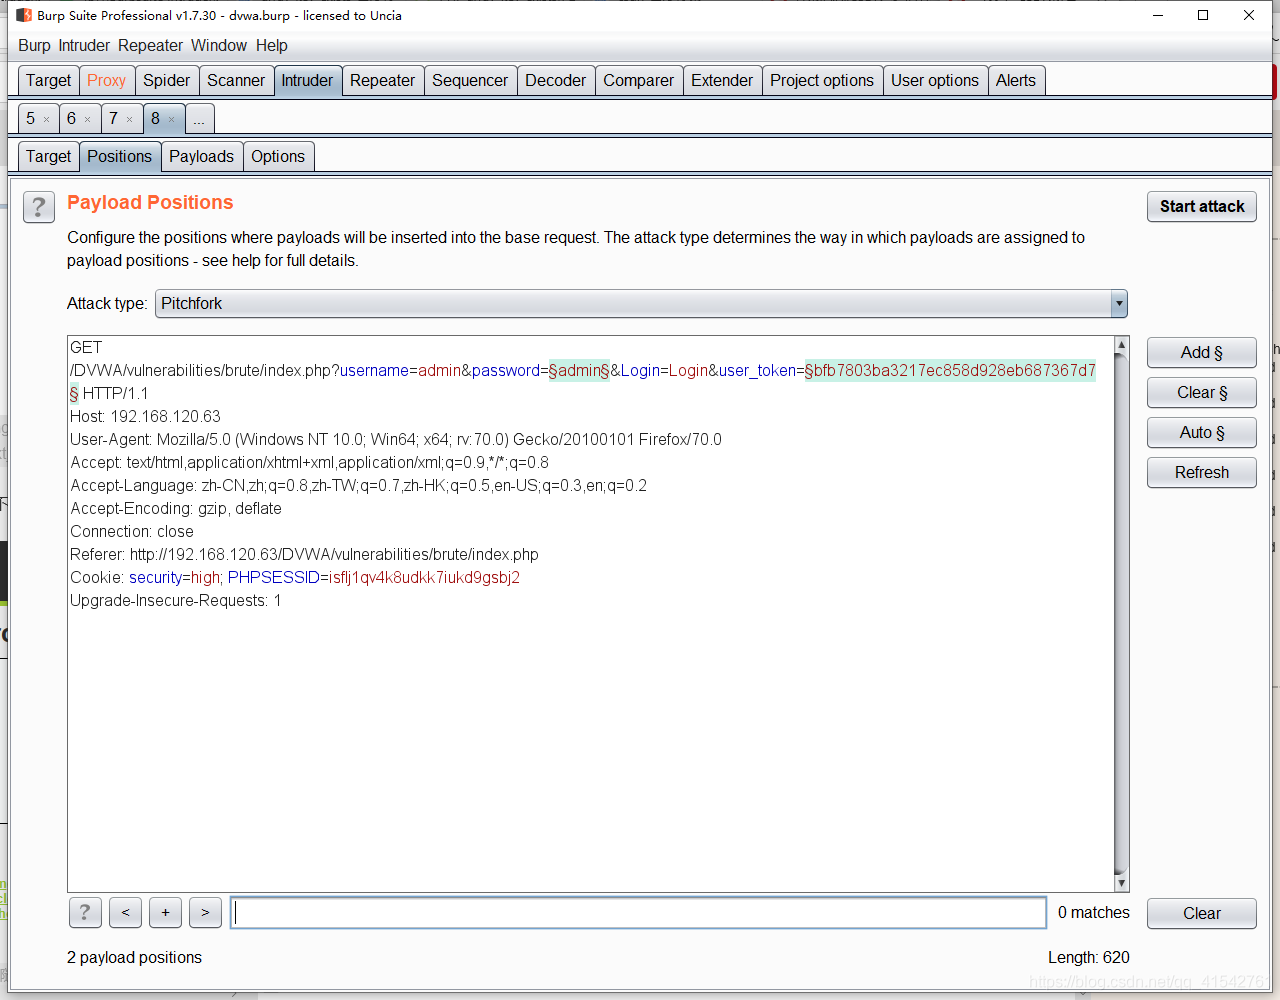Close Intruder attack tab 5
1280x1000 pixels.
click(46, 120)
